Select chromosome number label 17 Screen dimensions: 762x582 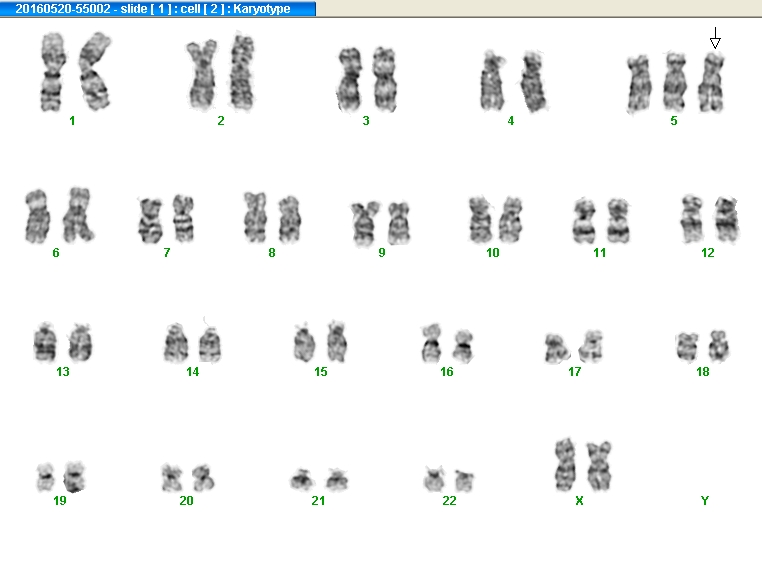point(575,372)
